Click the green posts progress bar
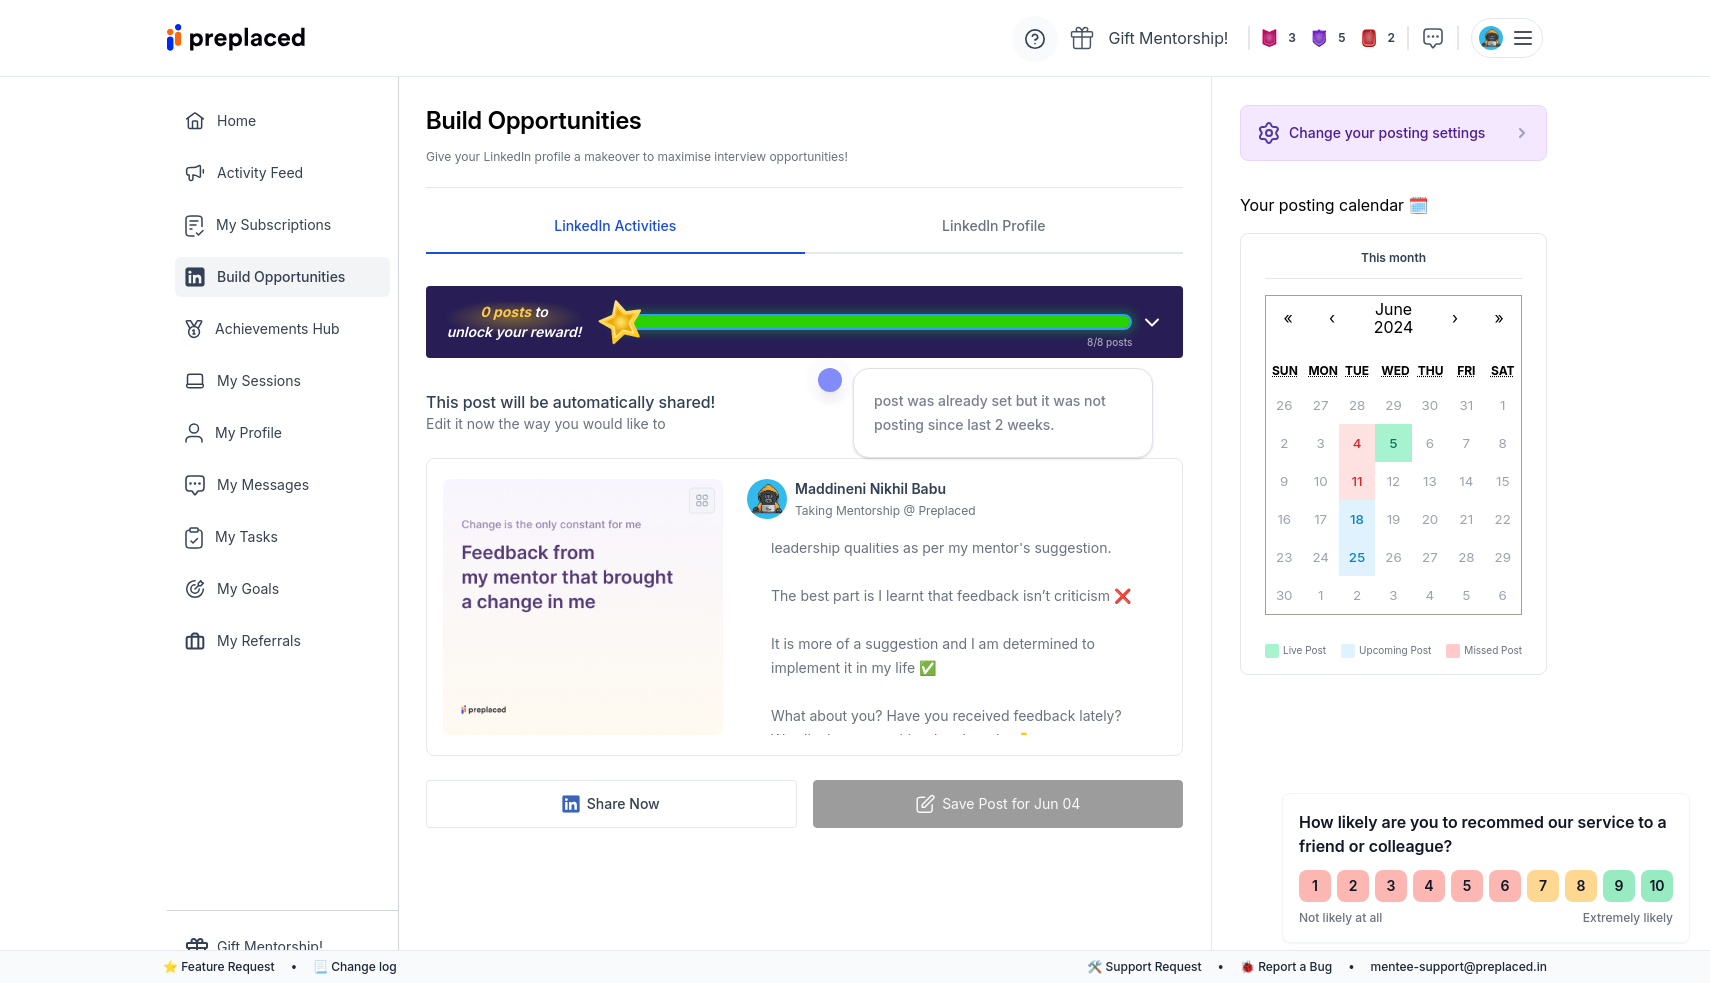Viewport: 1710px width, 983px height. coord(884,322)
